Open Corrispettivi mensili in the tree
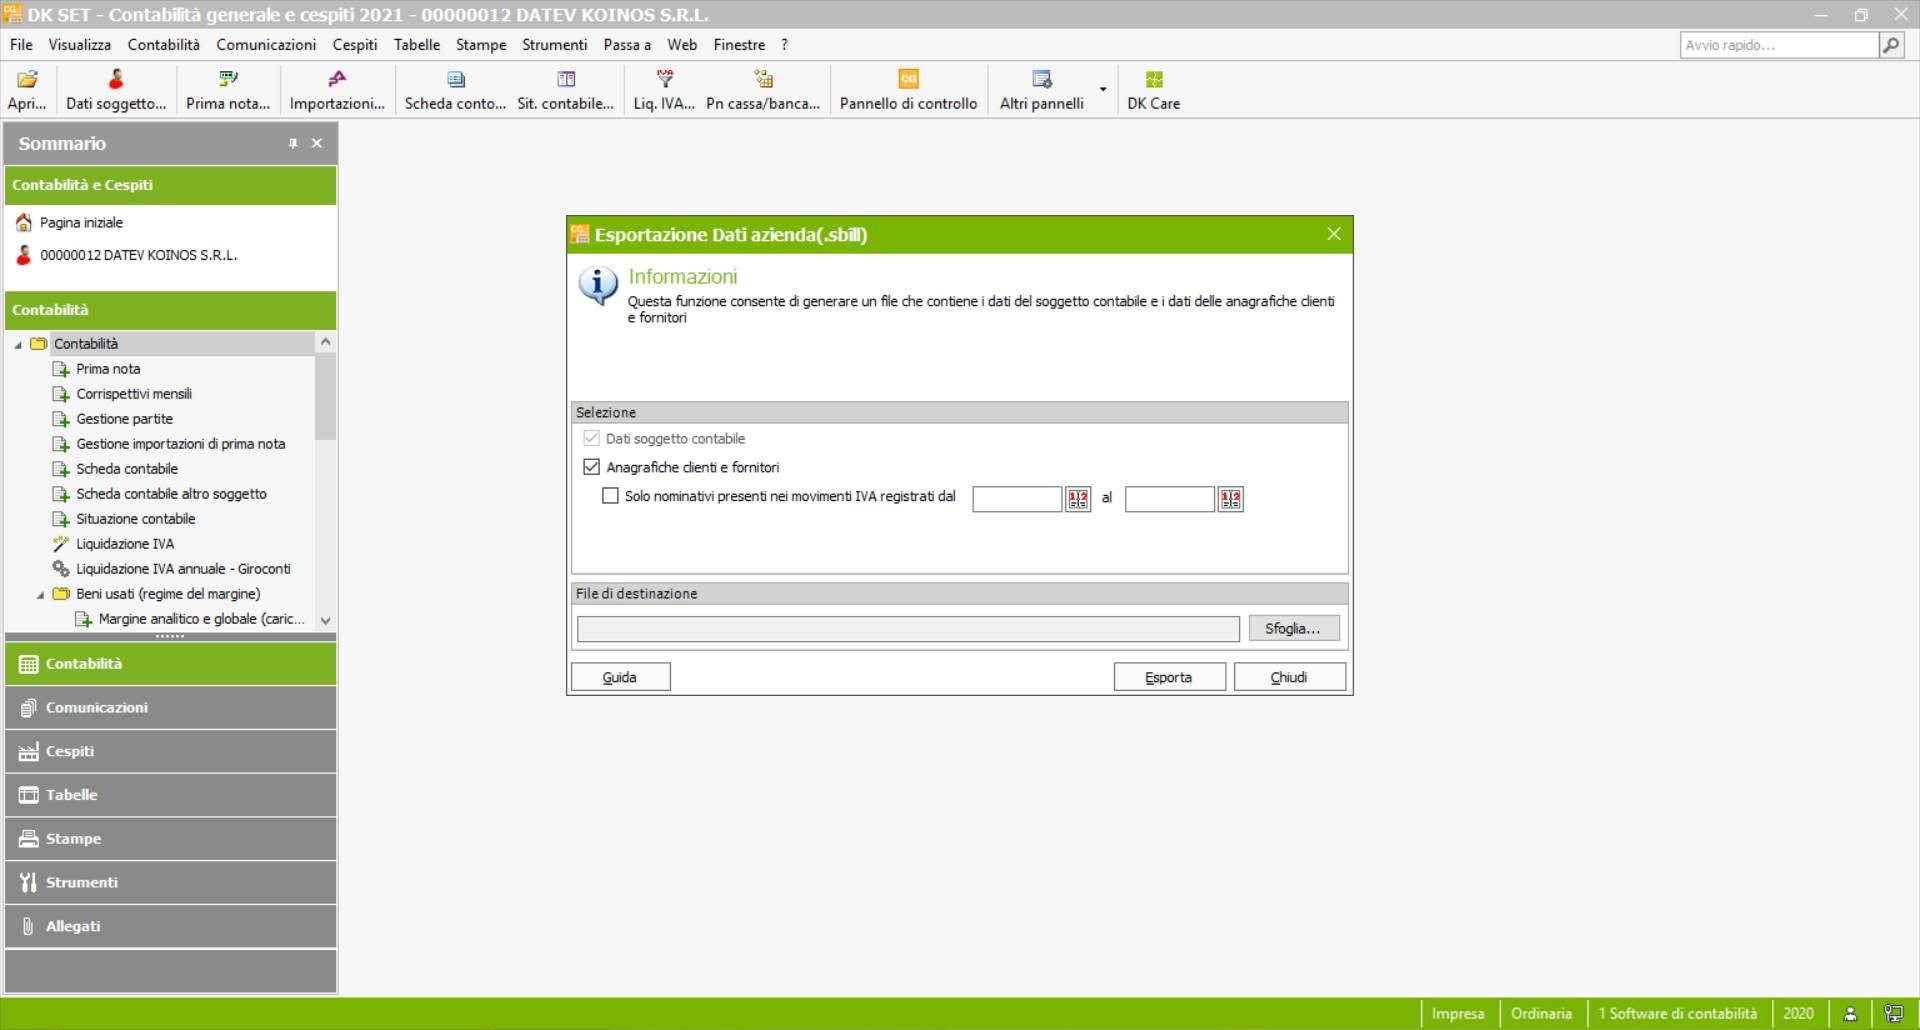Viewport: 1920px width, 1030px height. coord(134,394)
